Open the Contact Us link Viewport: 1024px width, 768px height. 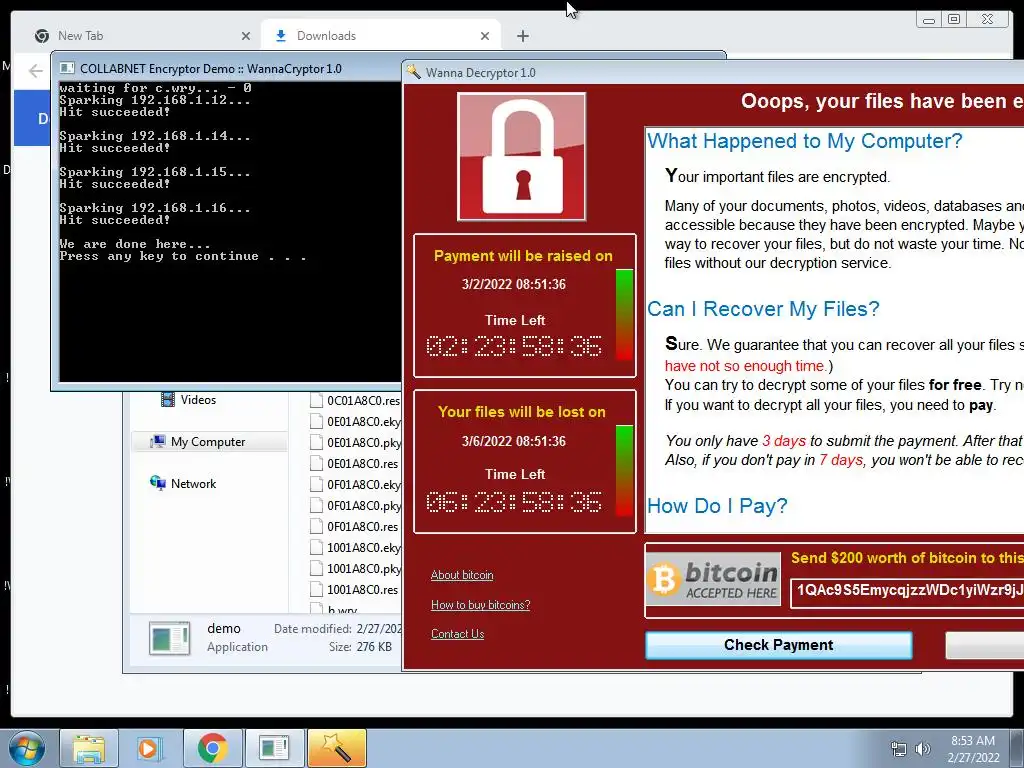(457, 634)
